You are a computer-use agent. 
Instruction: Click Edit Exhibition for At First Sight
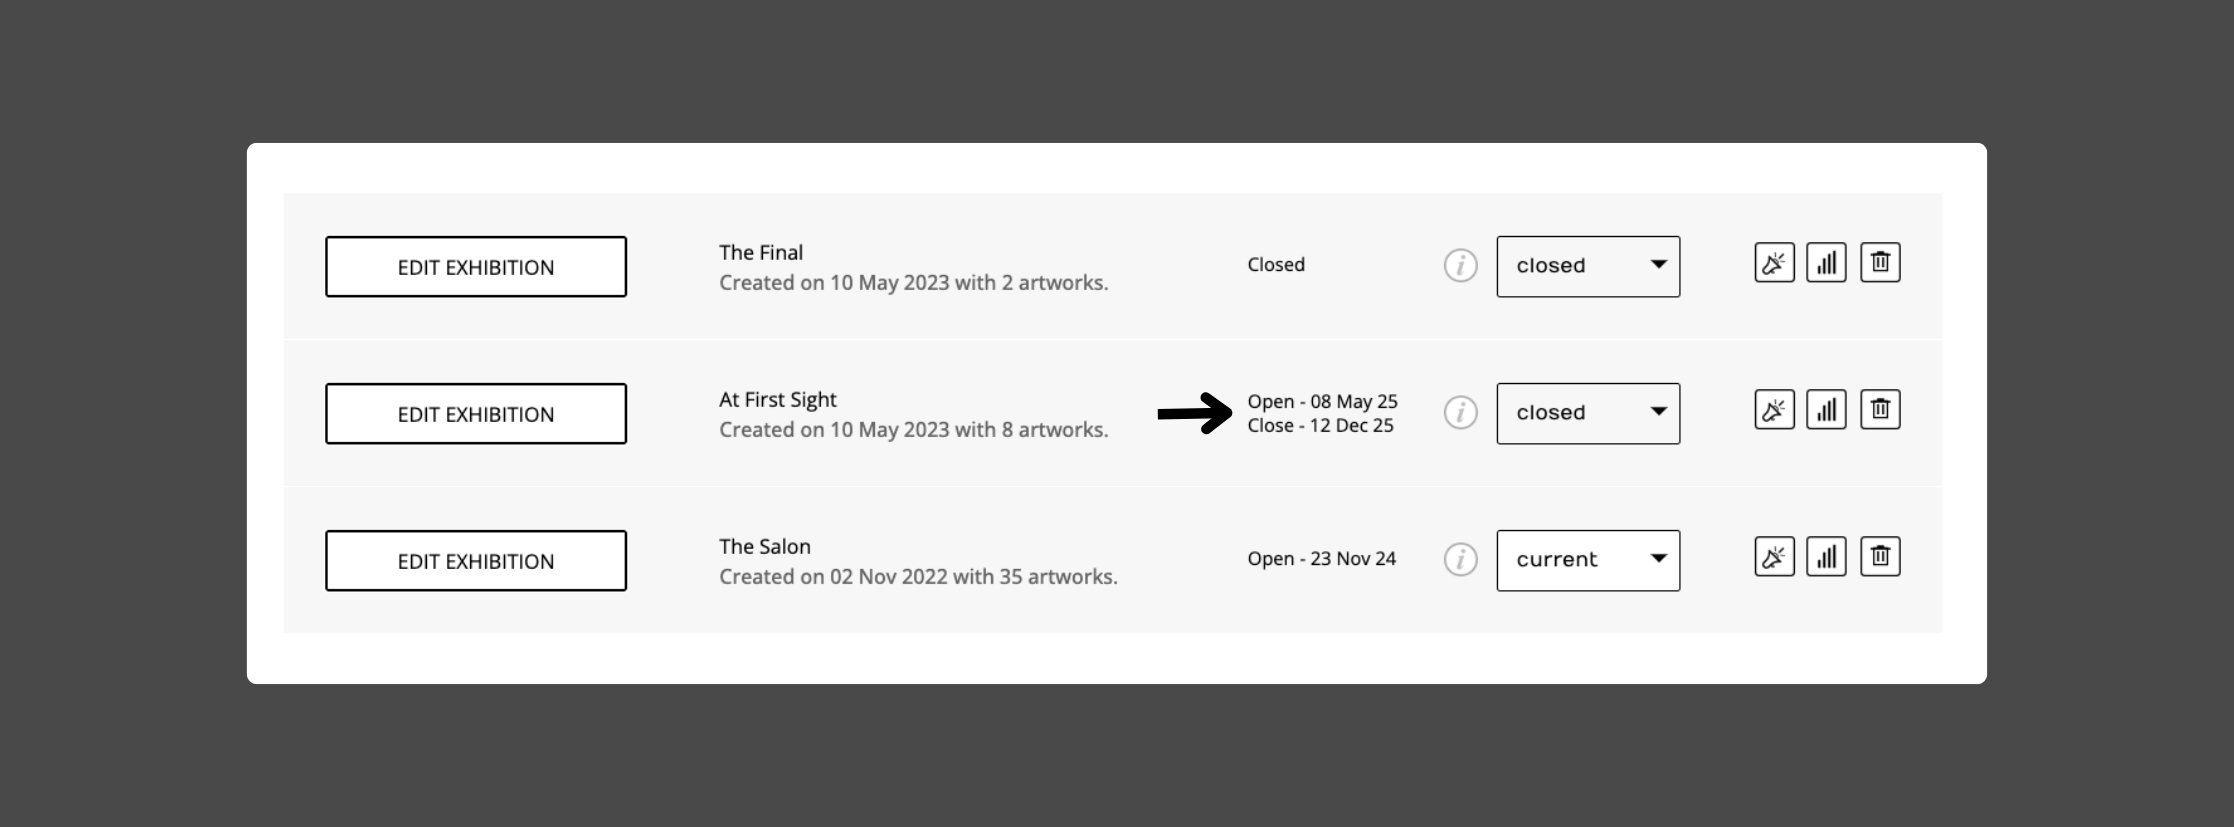(476, 414)
